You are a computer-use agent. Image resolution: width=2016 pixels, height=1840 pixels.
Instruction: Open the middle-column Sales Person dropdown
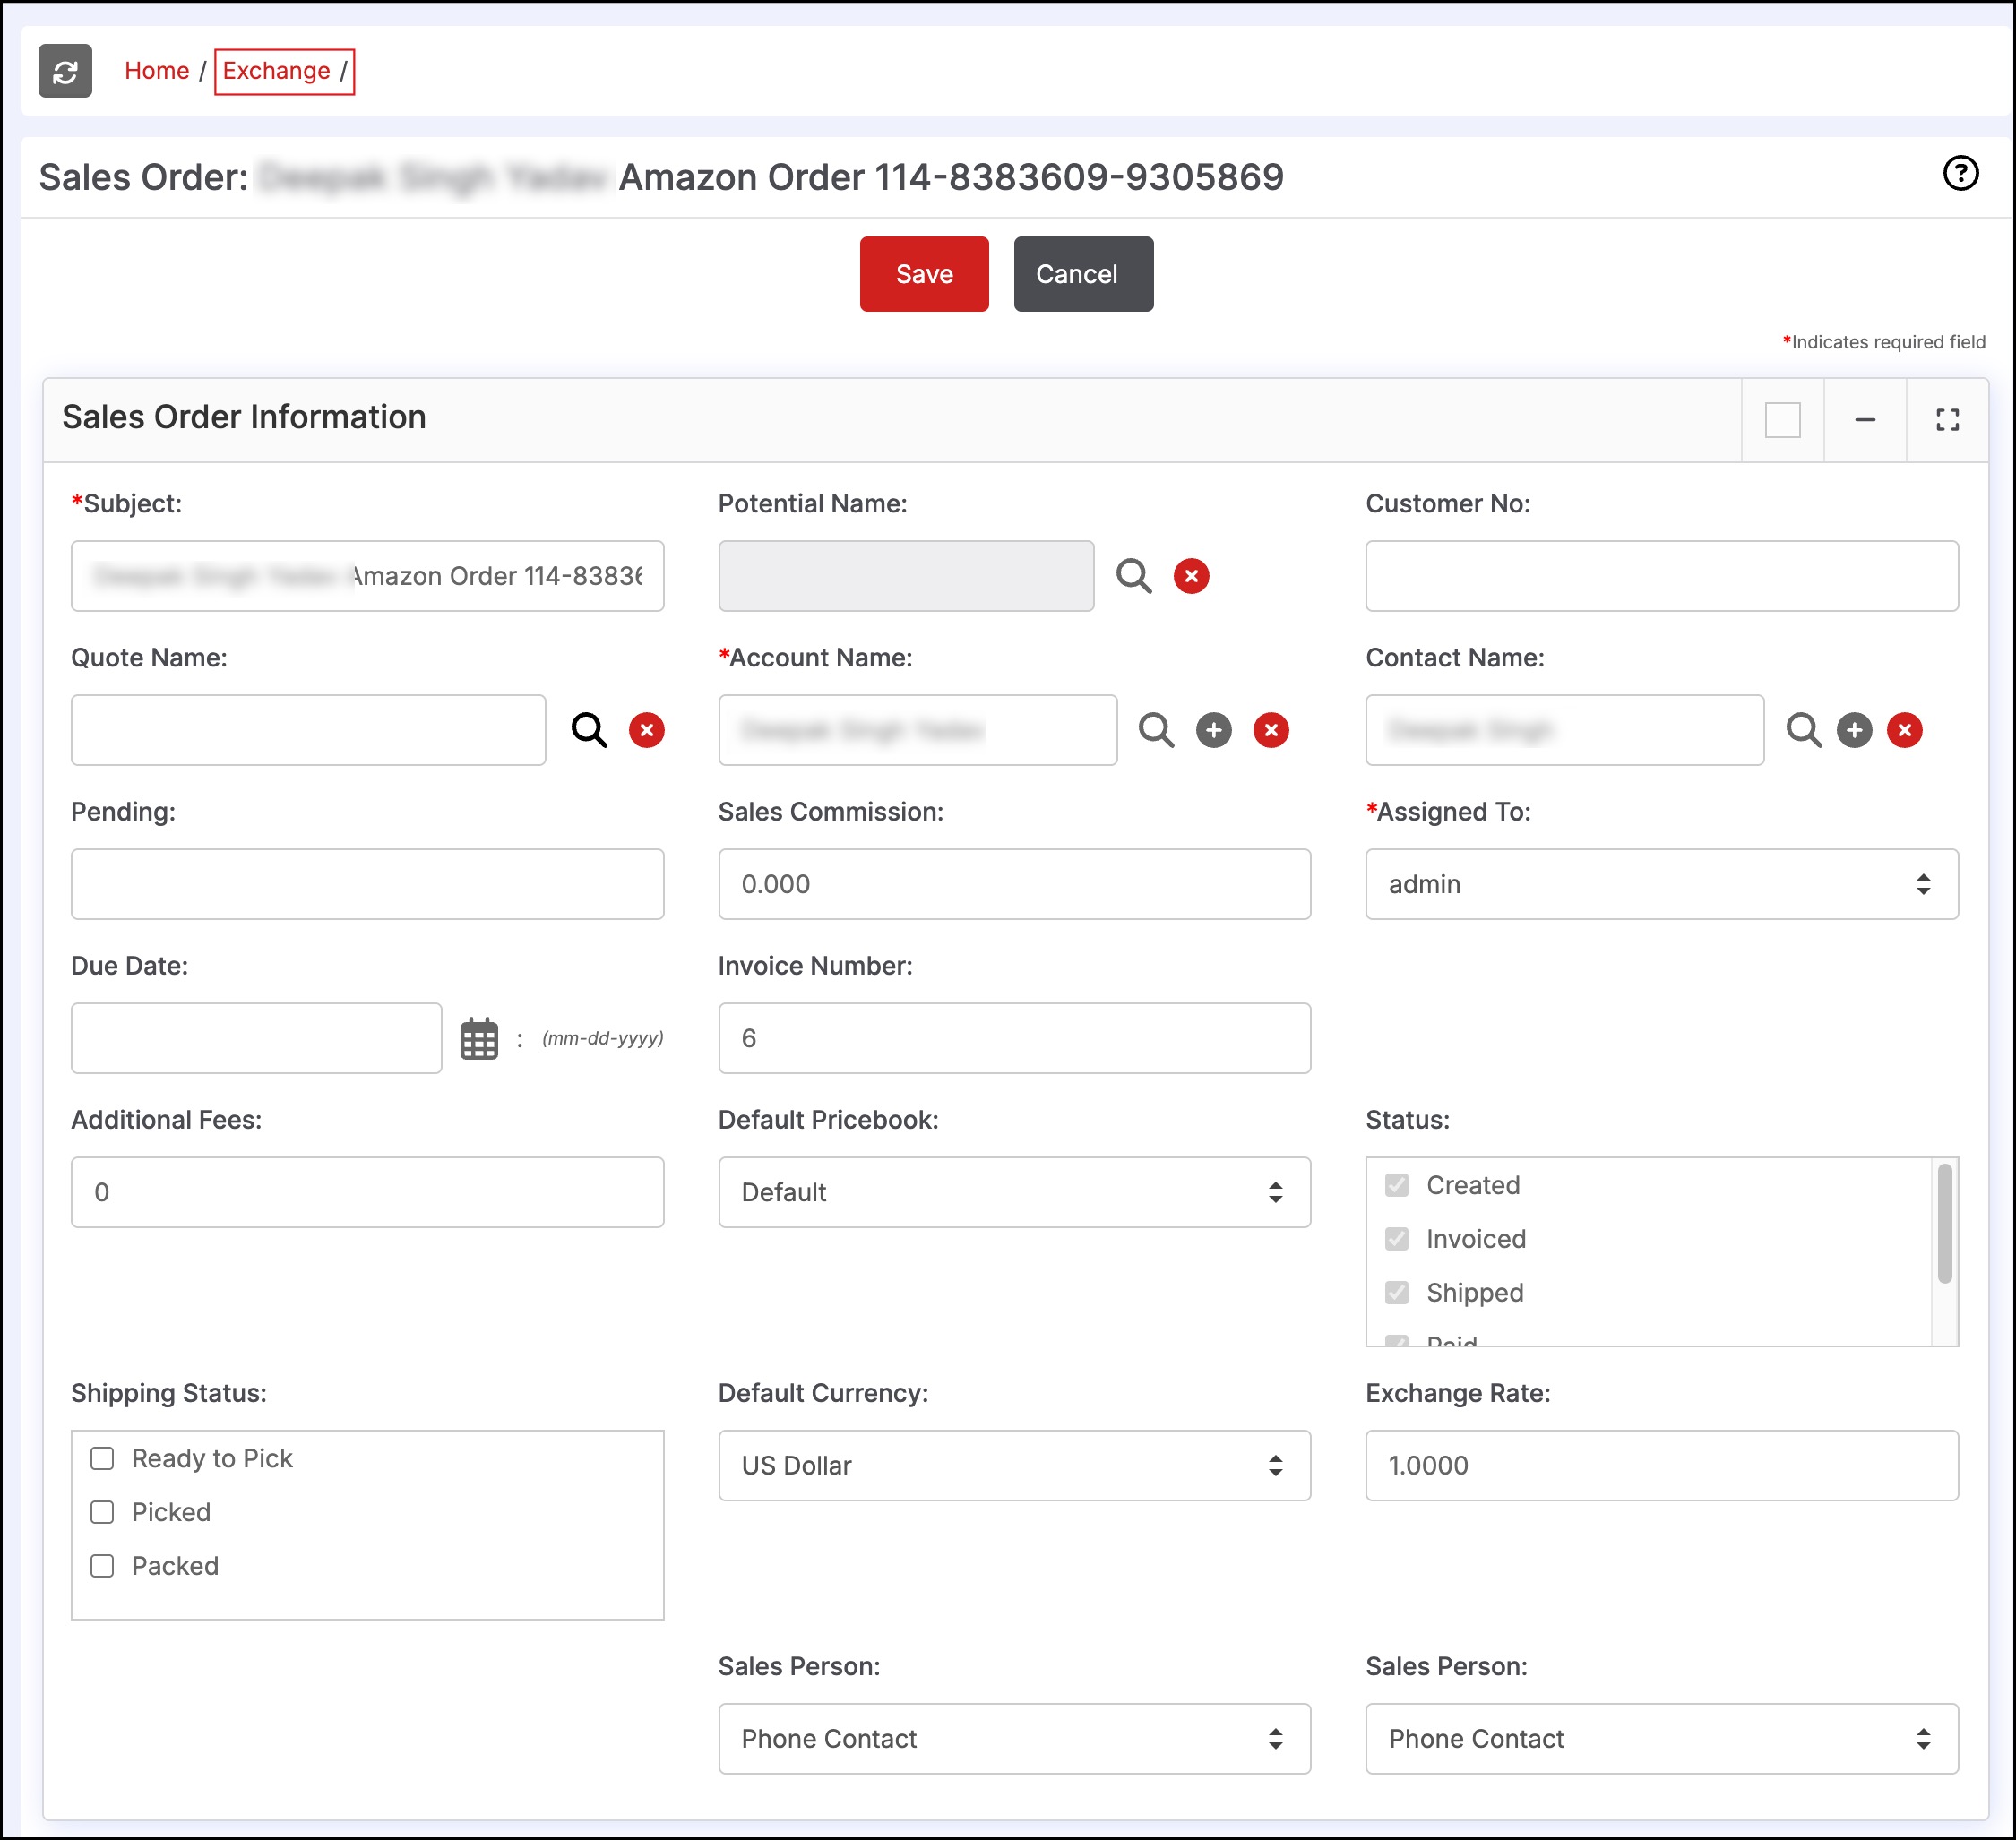point(1014,1739)
